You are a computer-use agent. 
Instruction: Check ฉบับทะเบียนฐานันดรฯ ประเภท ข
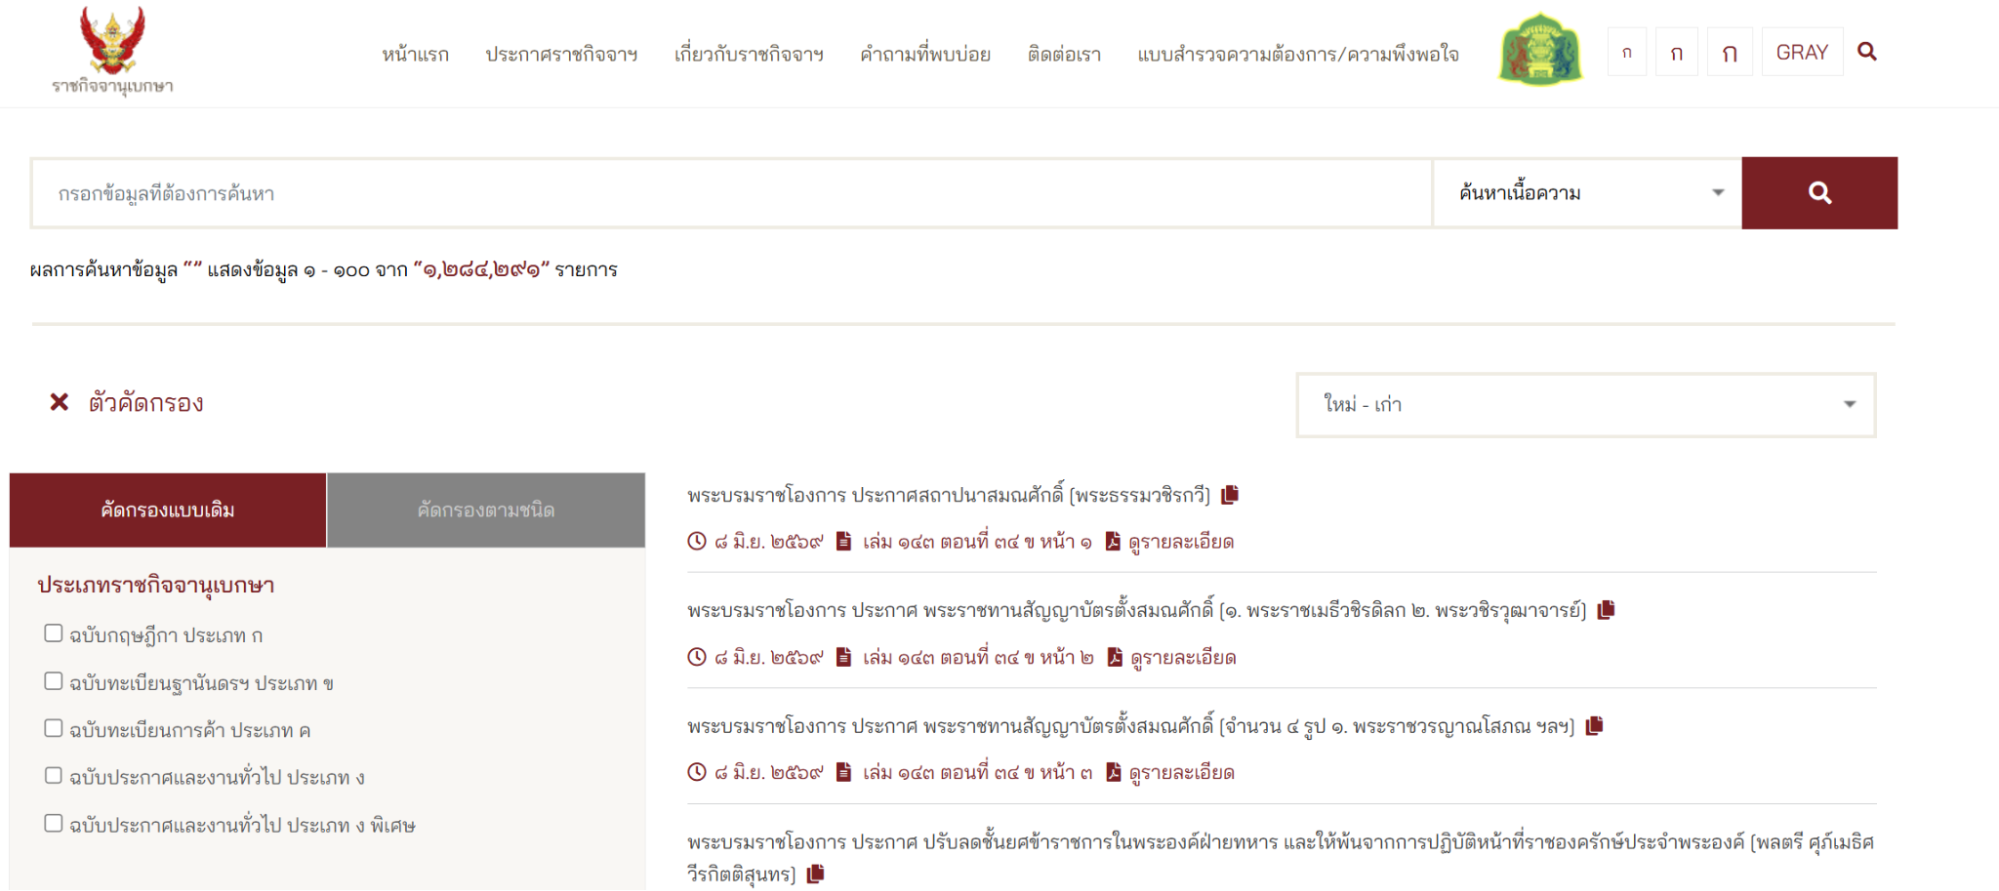53,681
